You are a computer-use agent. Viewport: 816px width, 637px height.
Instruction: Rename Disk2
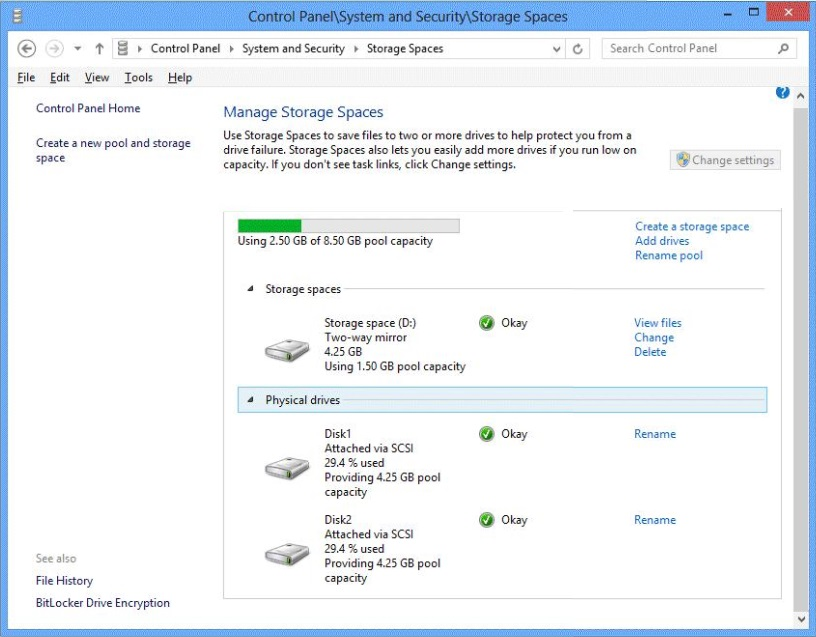point(655,520)
